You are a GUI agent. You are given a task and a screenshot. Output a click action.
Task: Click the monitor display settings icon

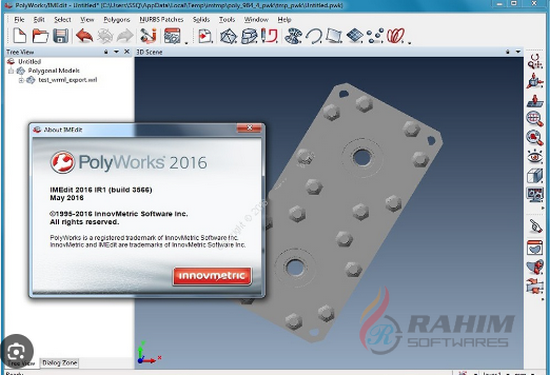pos(535,194)
